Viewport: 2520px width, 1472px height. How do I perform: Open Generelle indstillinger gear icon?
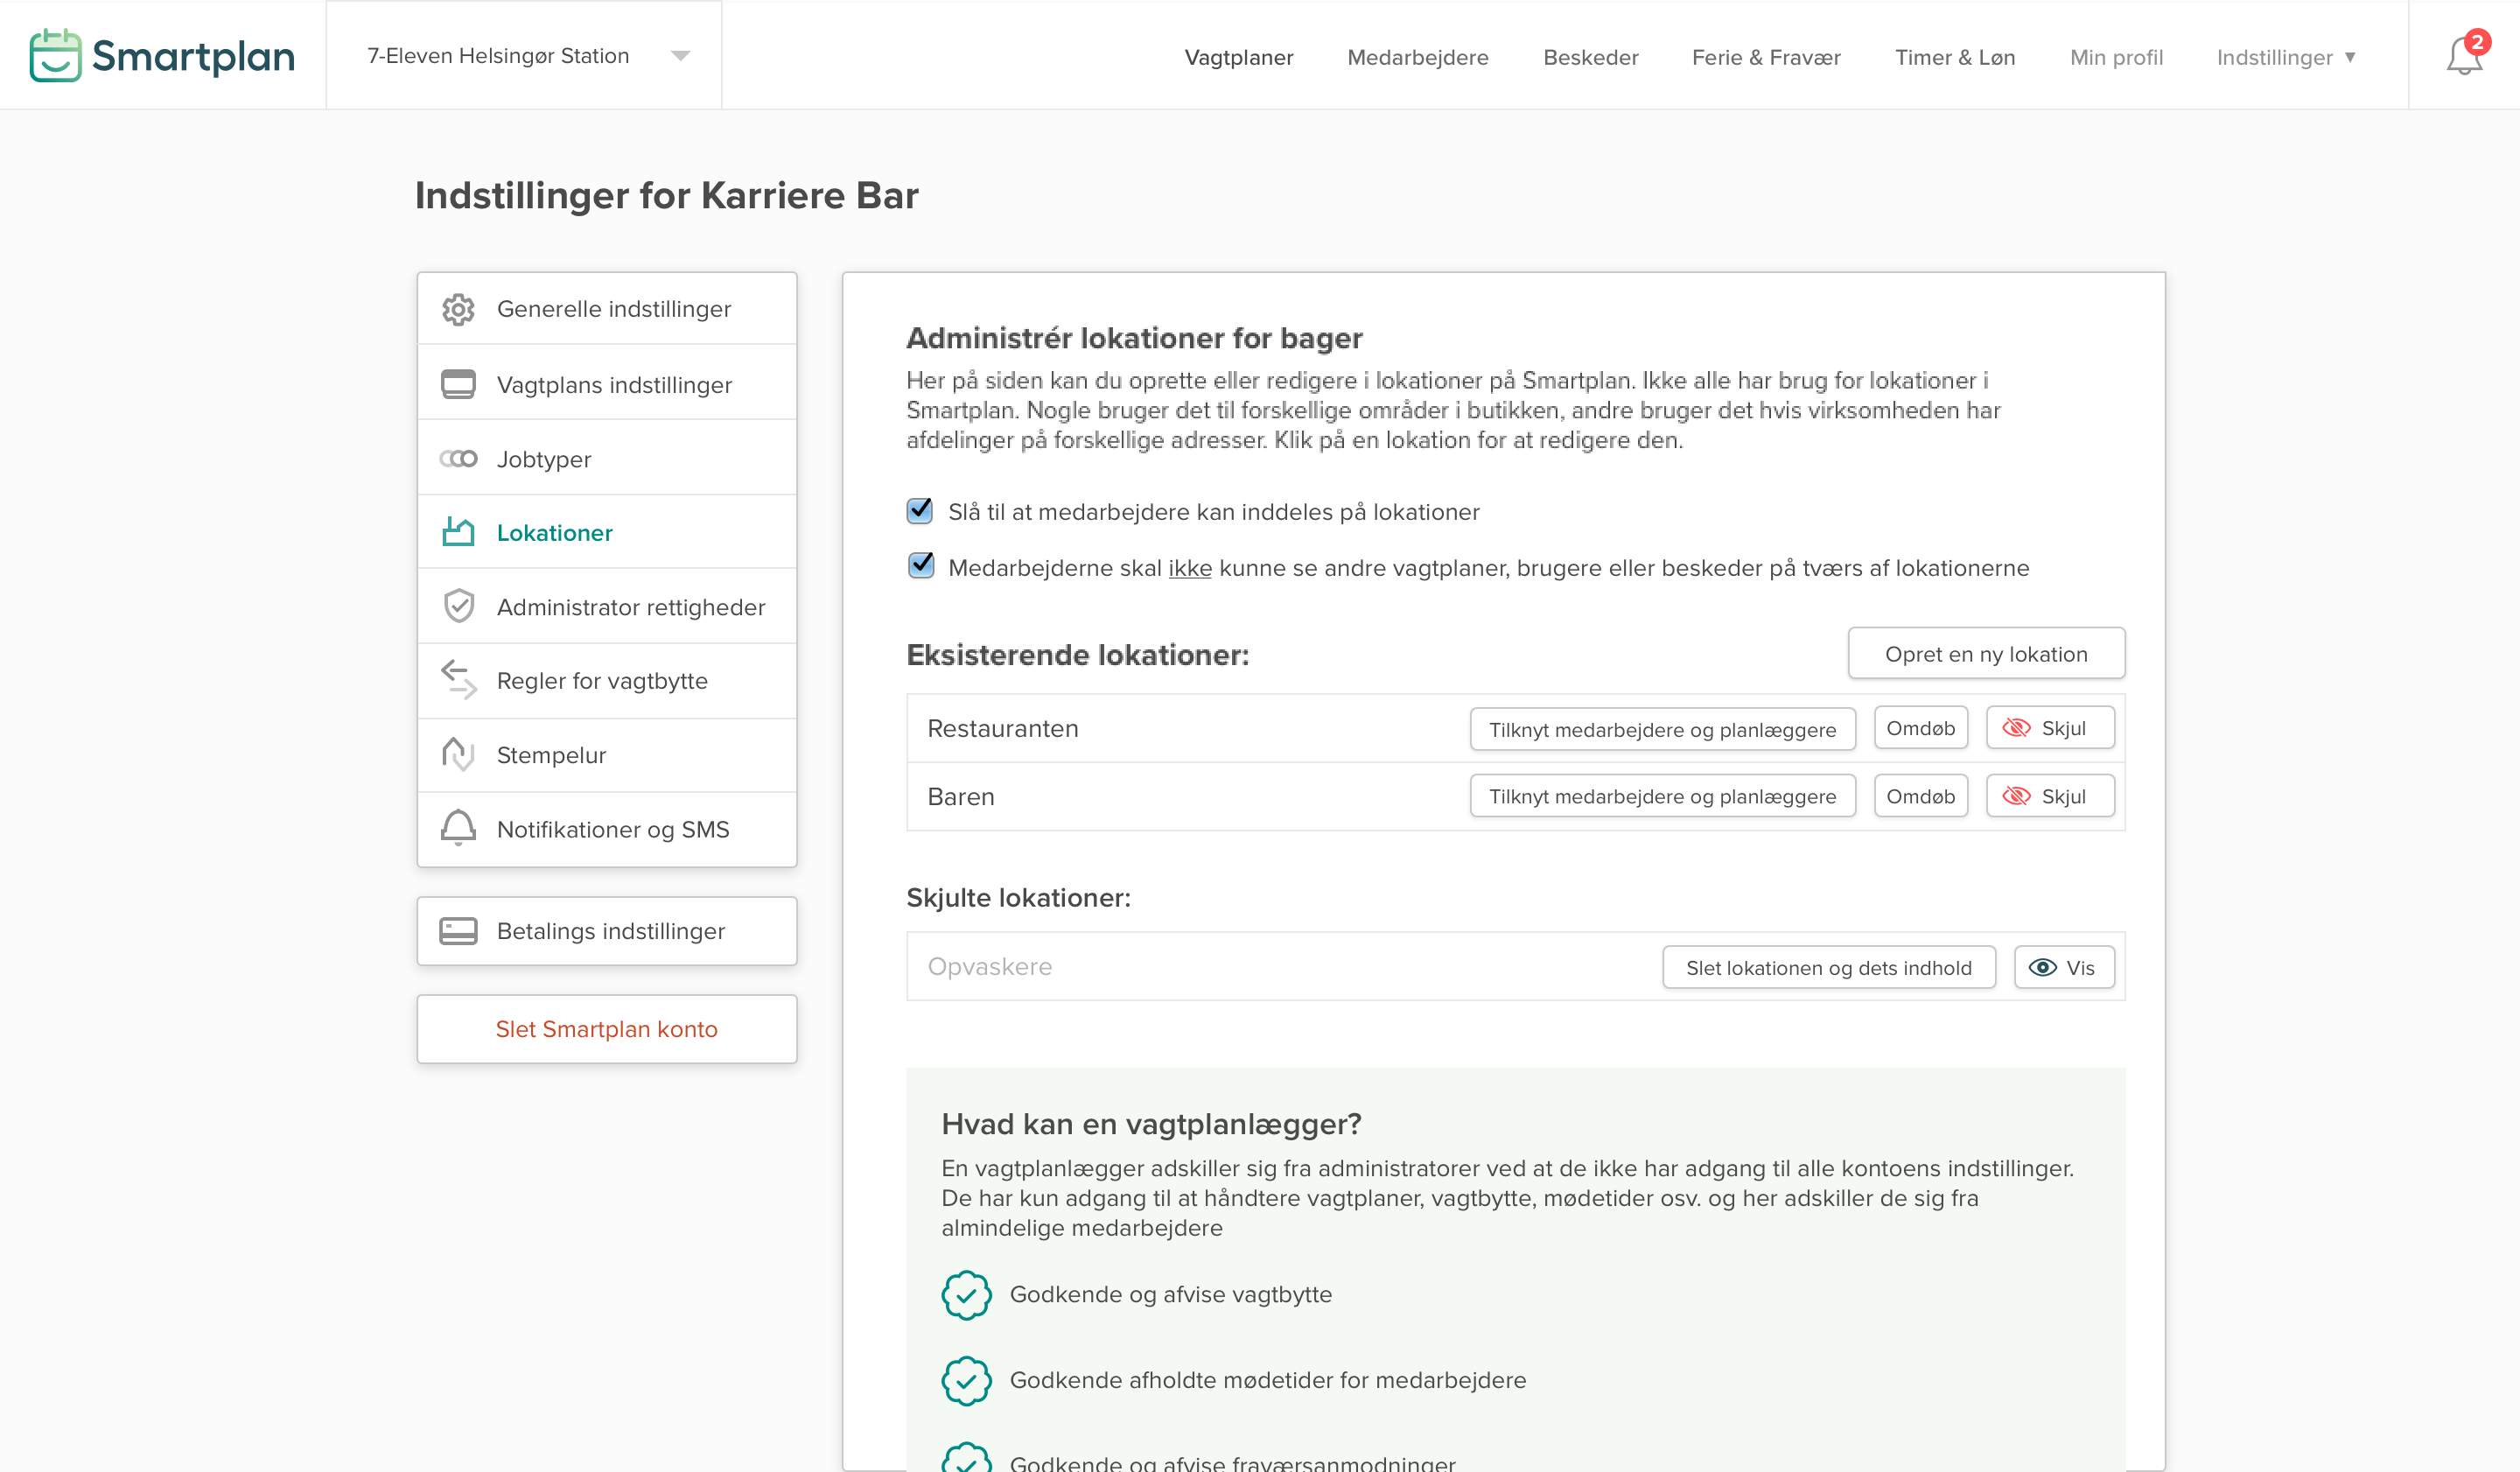click(x=458, y=309)
